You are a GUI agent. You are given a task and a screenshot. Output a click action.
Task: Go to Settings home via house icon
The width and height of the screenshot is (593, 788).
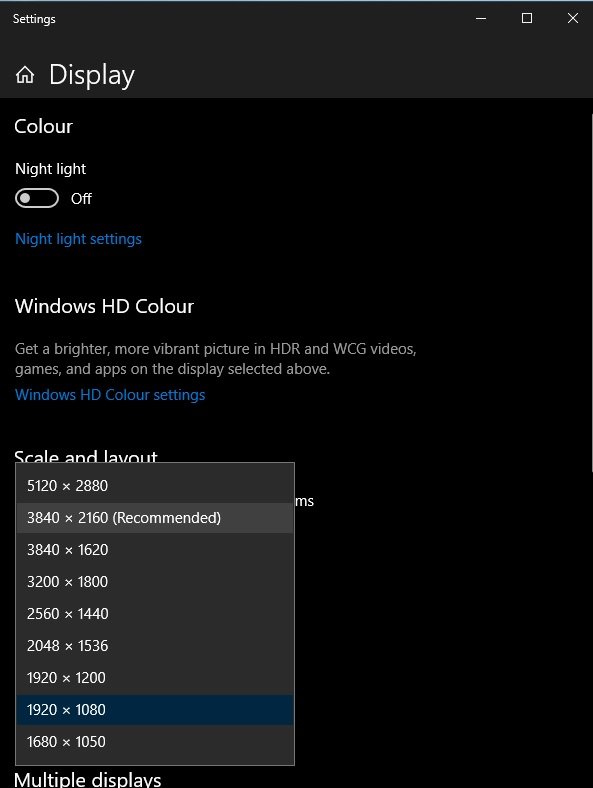[x=25, y=75]
